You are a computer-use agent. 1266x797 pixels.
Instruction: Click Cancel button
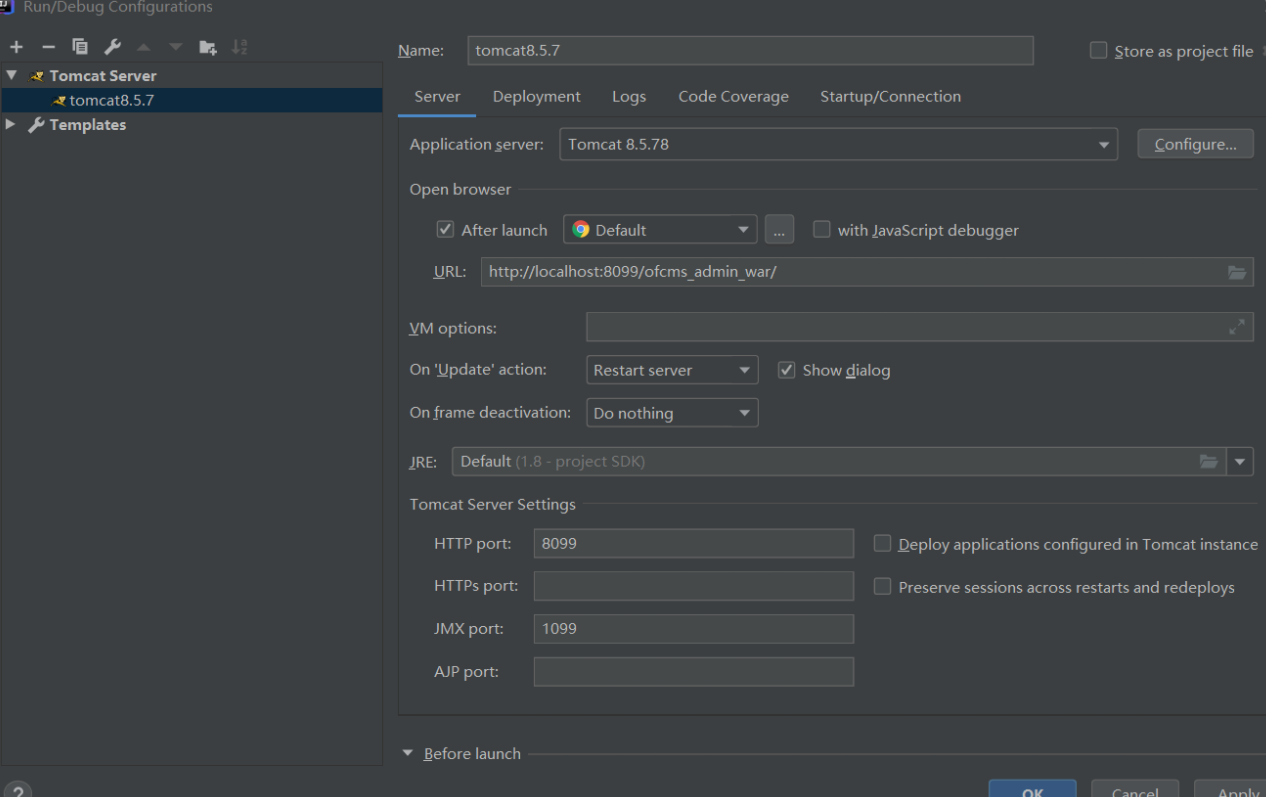[x=1135, y=789]
